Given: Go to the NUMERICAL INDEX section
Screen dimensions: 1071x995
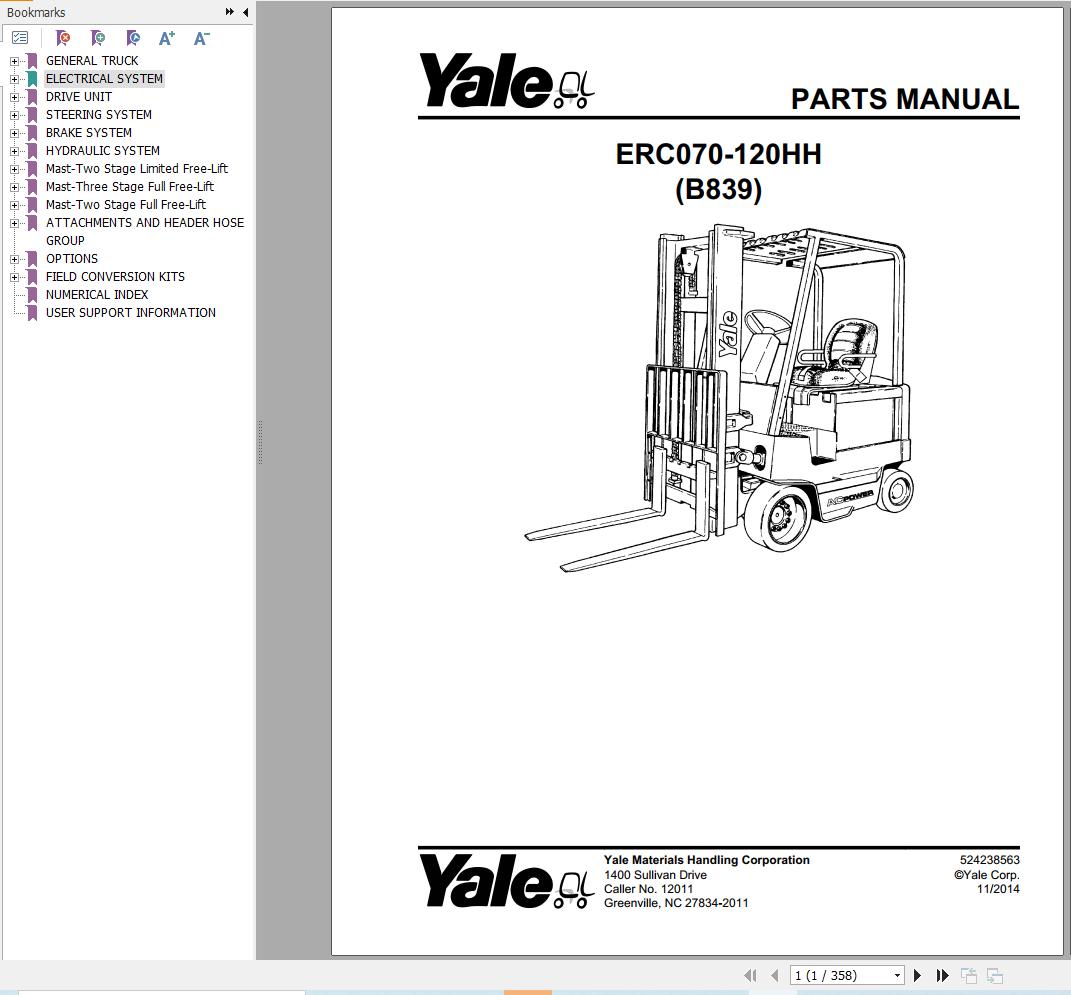Looking at the screenshot, I should [x=96, y=294].
